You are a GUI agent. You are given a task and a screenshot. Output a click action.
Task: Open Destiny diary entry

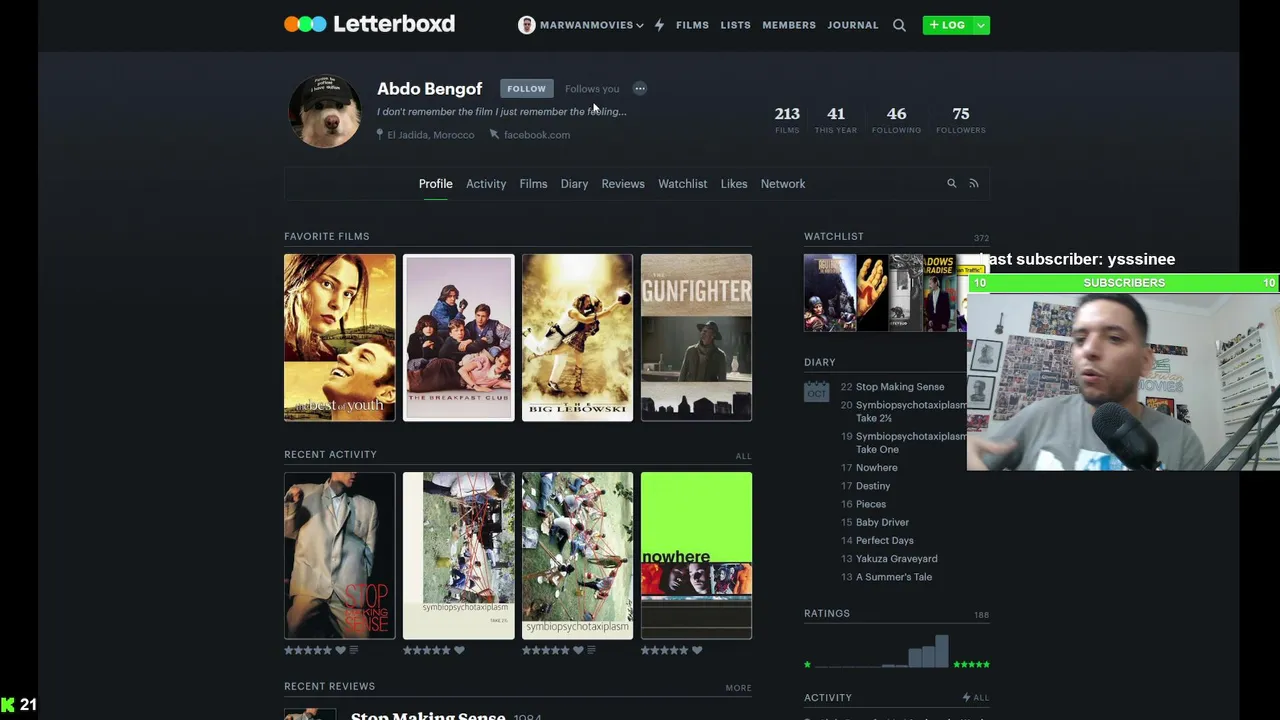tap(873, 486)
